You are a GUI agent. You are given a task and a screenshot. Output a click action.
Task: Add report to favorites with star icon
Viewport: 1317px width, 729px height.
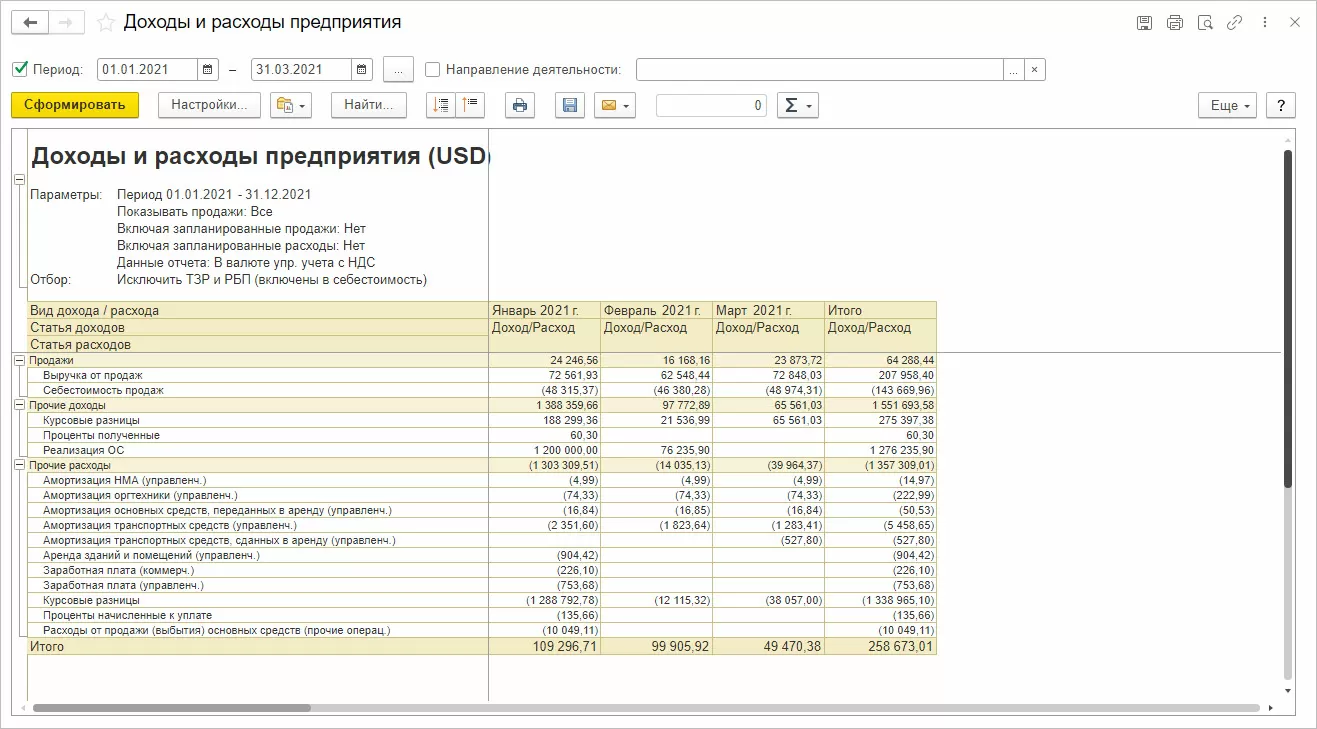[x=106, y=23]
